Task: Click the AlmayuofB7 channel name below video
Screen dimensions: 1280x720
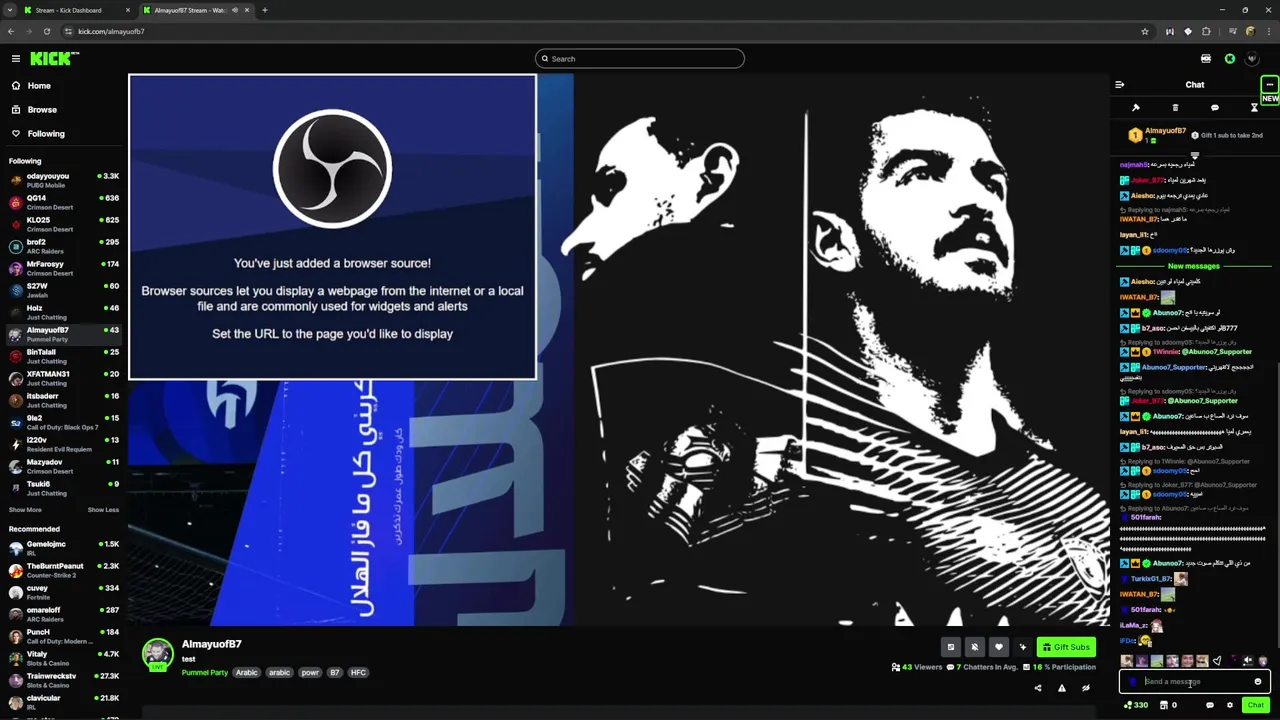Action: pyautogui.click(x=211, y=644)
